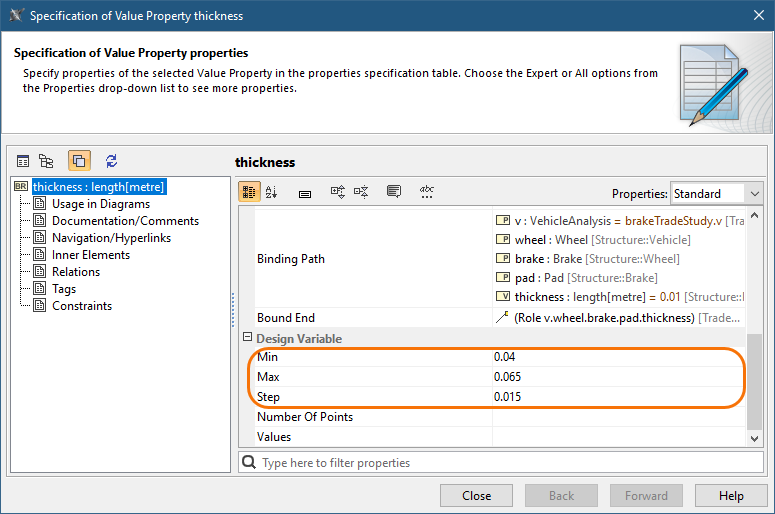Click the expand all nodes icon
This screenshot has height=514, width=775.
click(338, 192)
